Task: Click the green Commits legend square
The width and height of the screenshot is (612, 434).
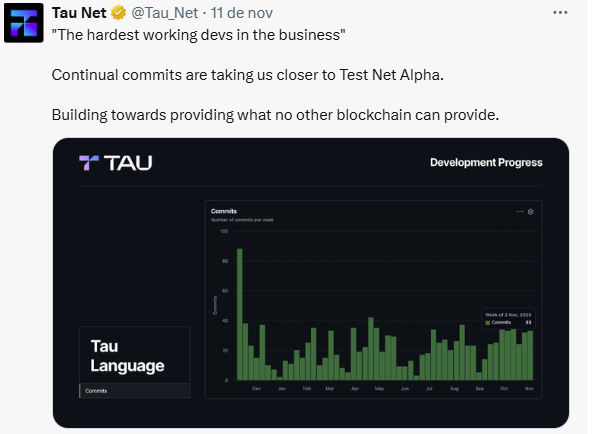Action: coord(487,323)
